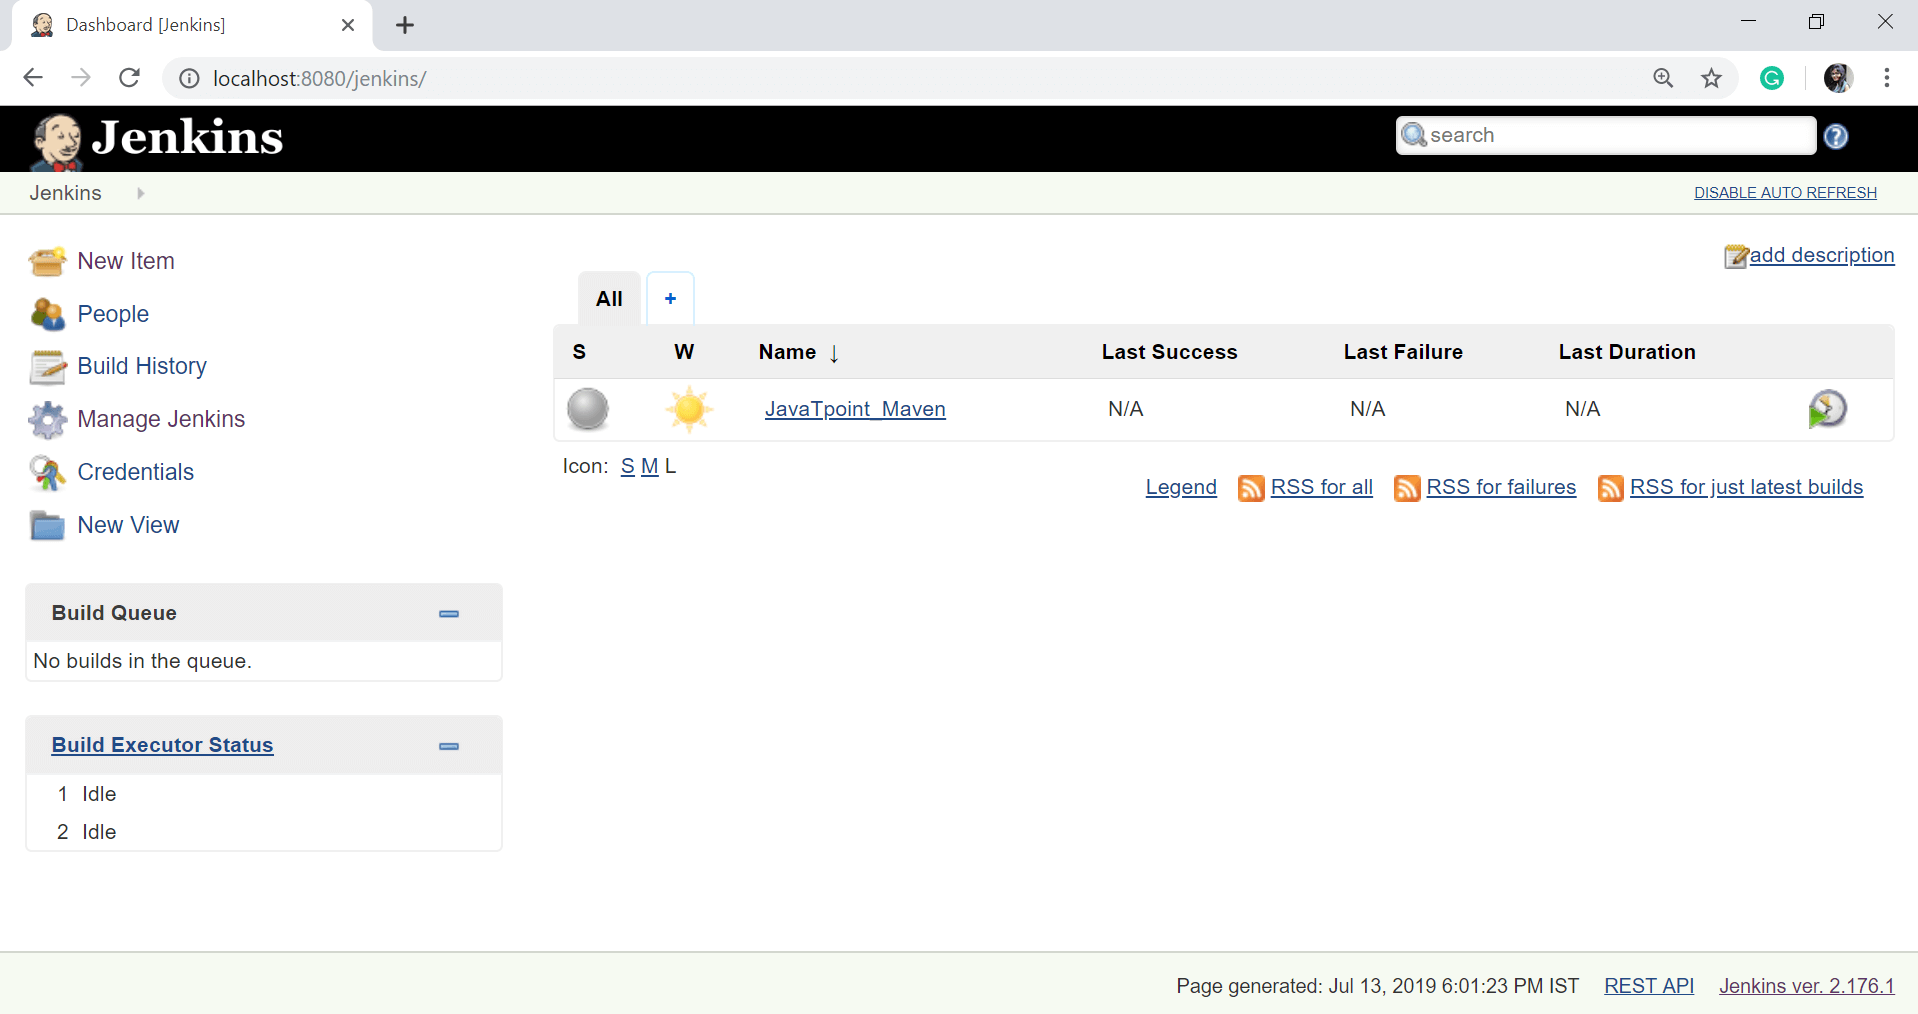Set icon size to M

pyautogui.click(x=649, y=466)
